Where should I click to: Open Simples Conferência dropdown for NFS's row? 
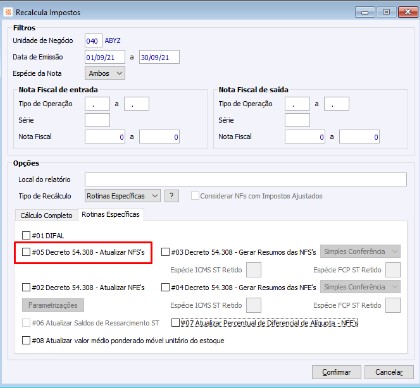[360, 251]
